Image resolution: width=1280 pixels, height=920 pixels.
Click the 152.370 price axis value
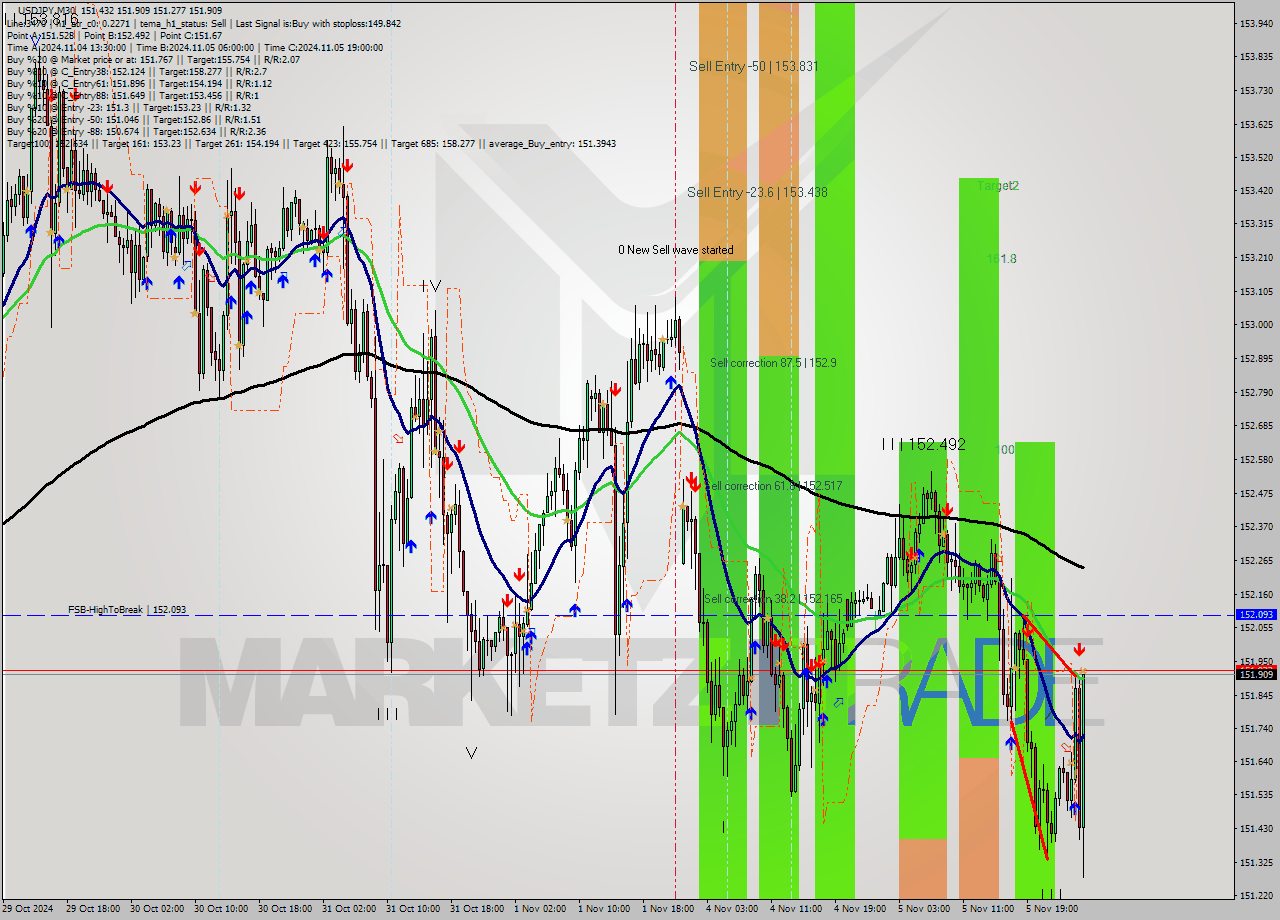pyautogui.click(x=1256, y=526)
